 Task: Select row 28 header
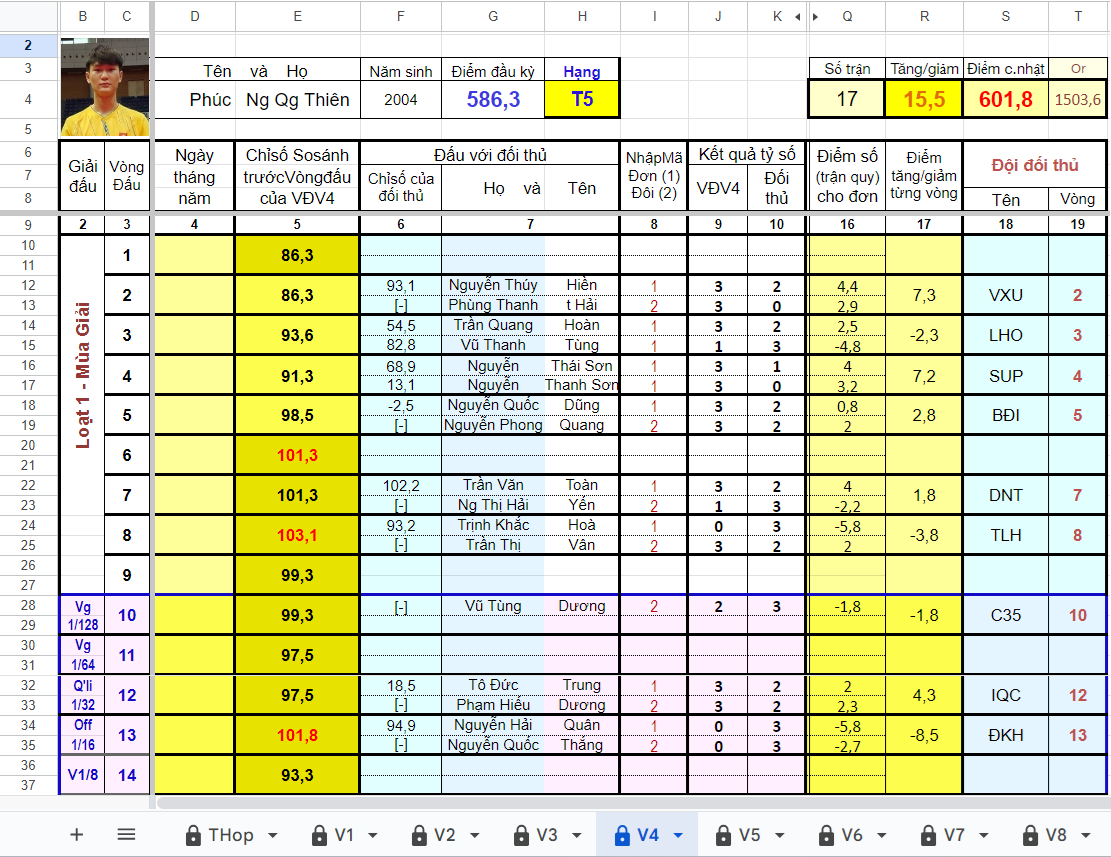[x=28, y=605]
